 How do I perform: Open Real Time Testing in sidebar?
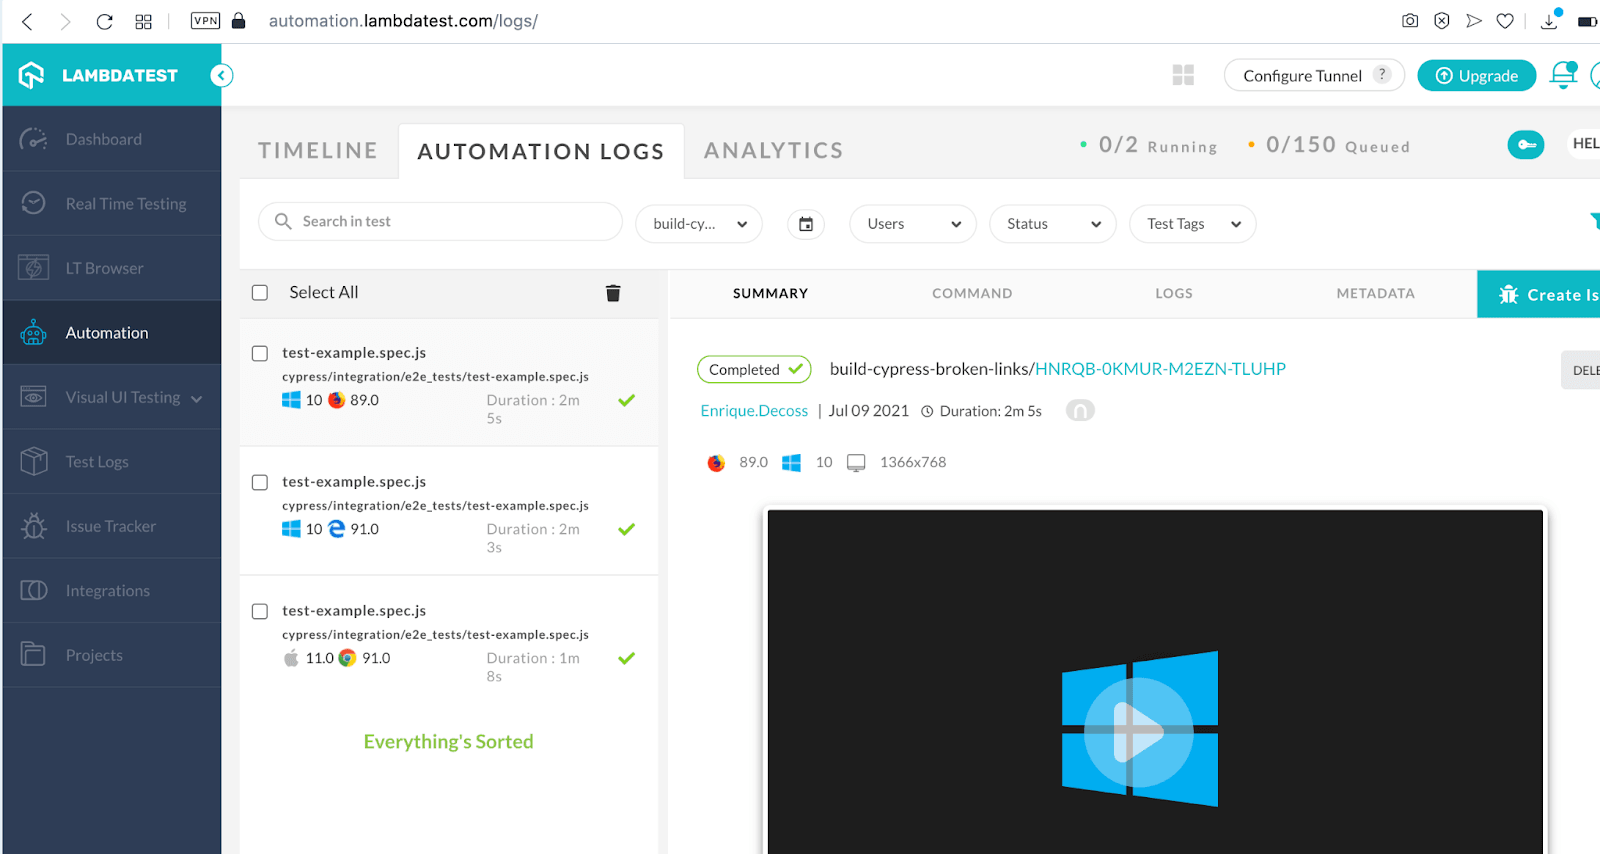[x=126, y=203]
